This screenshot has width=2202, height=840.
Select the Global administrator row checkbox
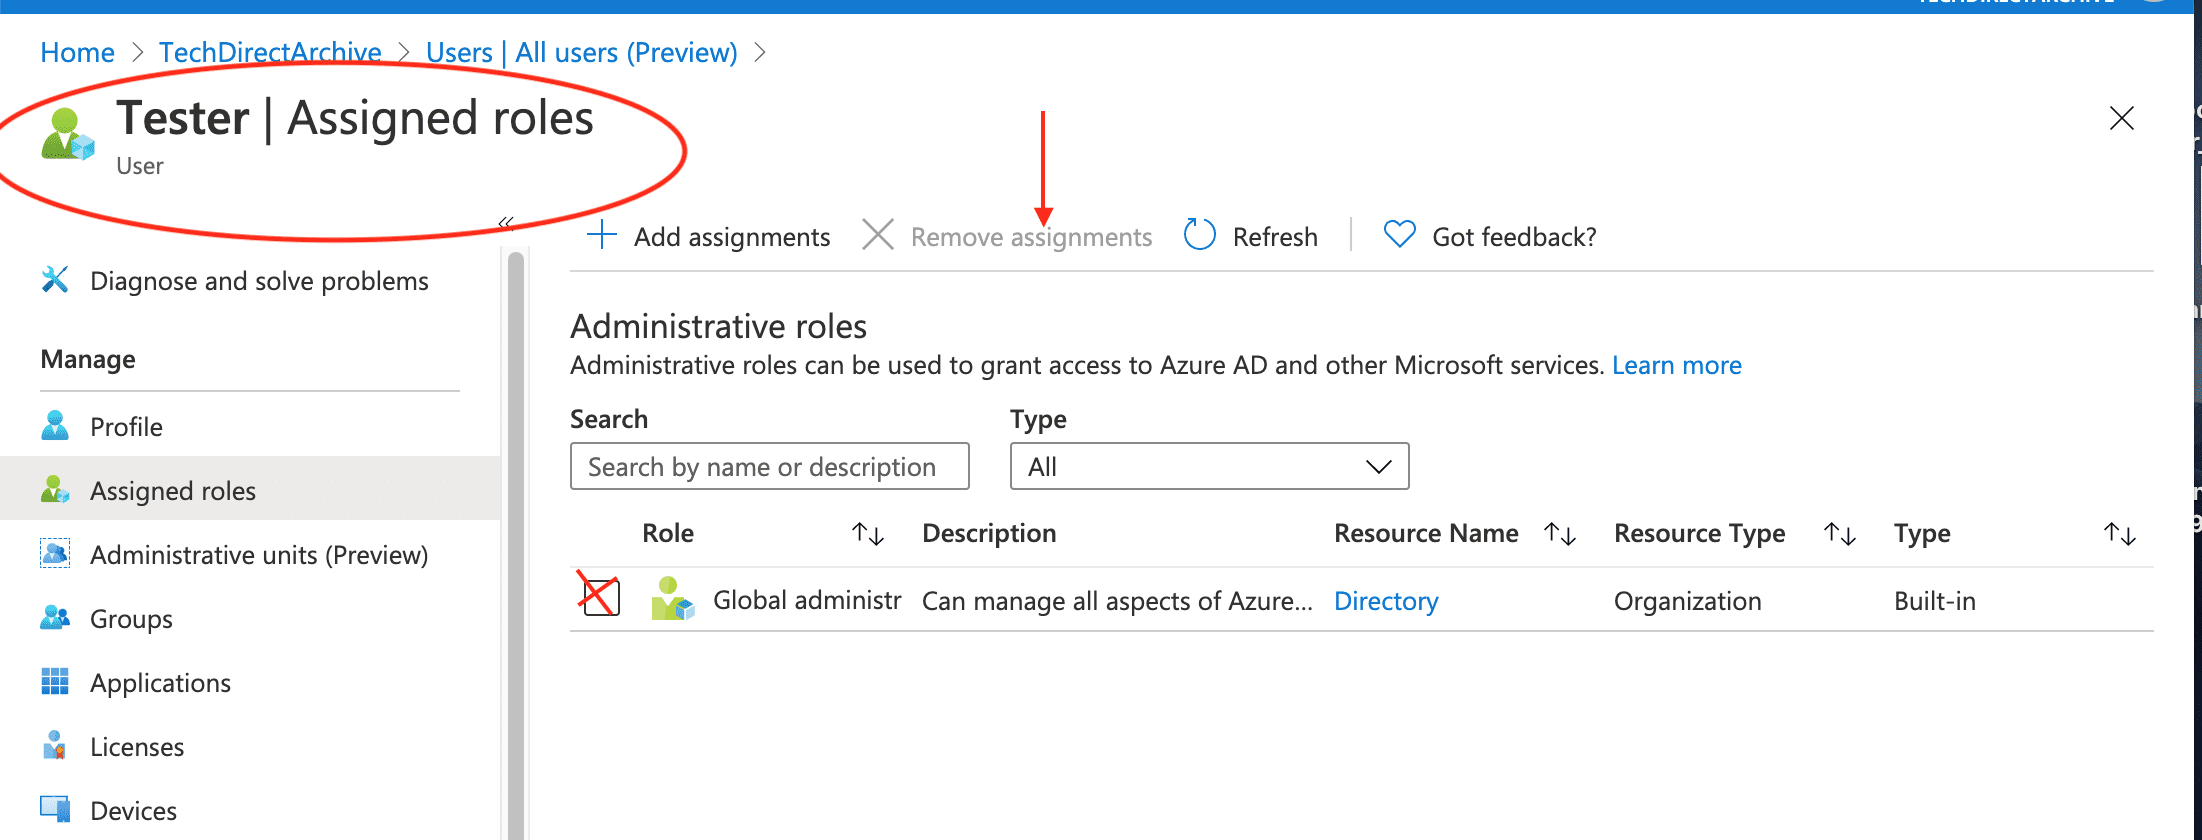click(x=601, y=599)
